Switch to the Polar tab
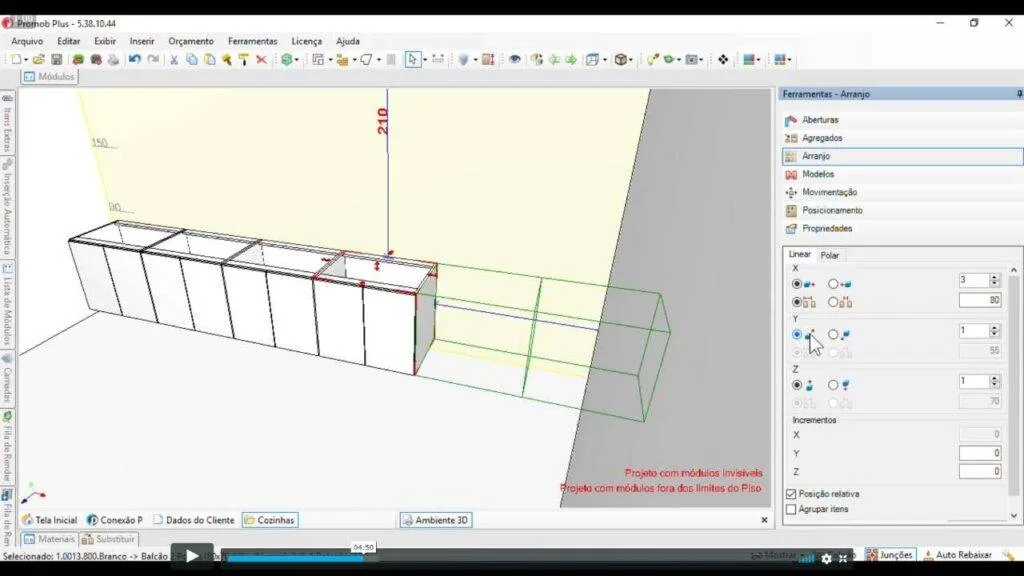 829,255
